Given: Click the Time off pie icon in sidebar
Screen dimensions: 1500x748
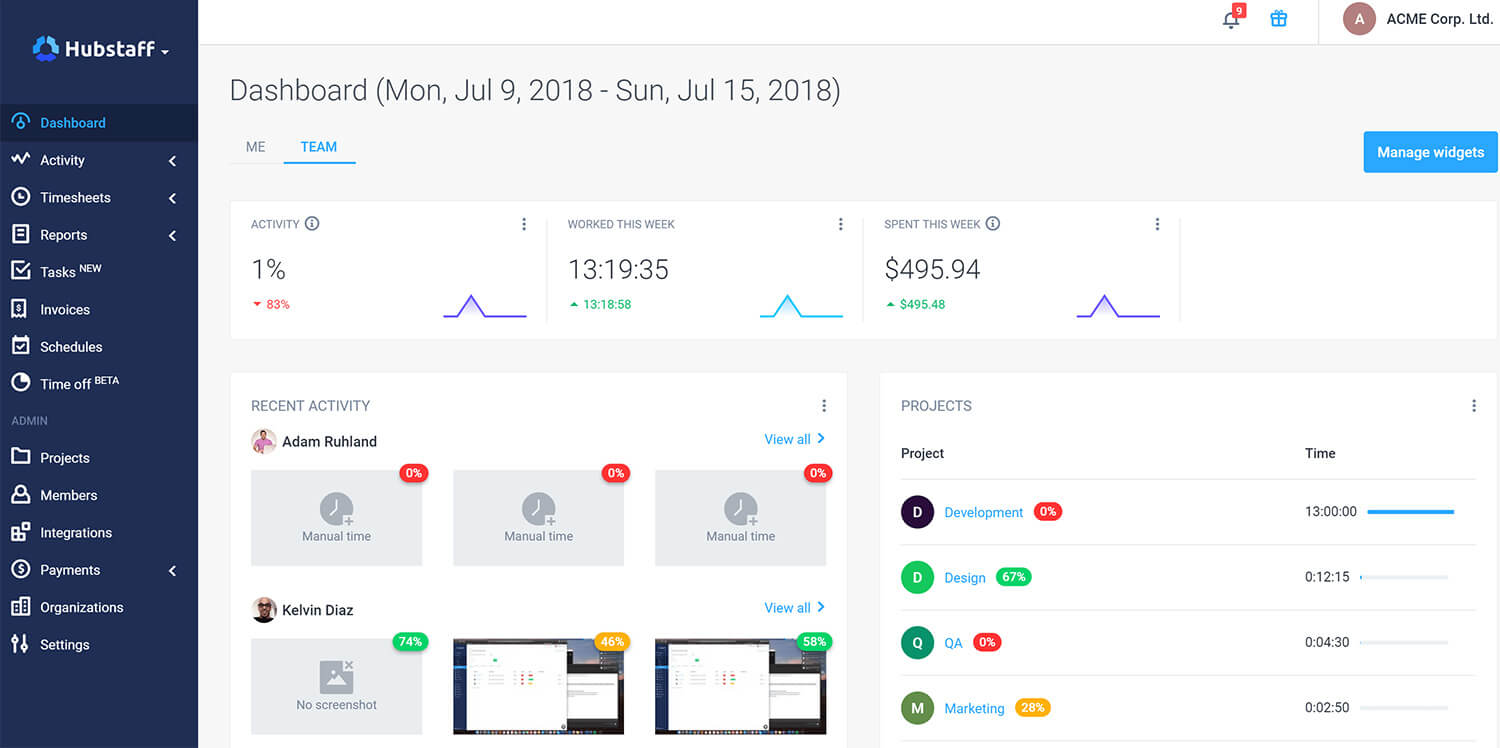Looking at the screenshot, I should click(x=20, y=383).
